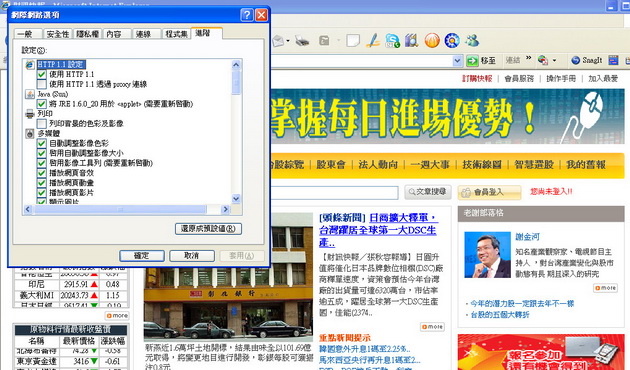The height and width of the screenshot is (370, 630).
Task: Toggle 播放網頁音效 checkbox
Action: tap(41, 173)
